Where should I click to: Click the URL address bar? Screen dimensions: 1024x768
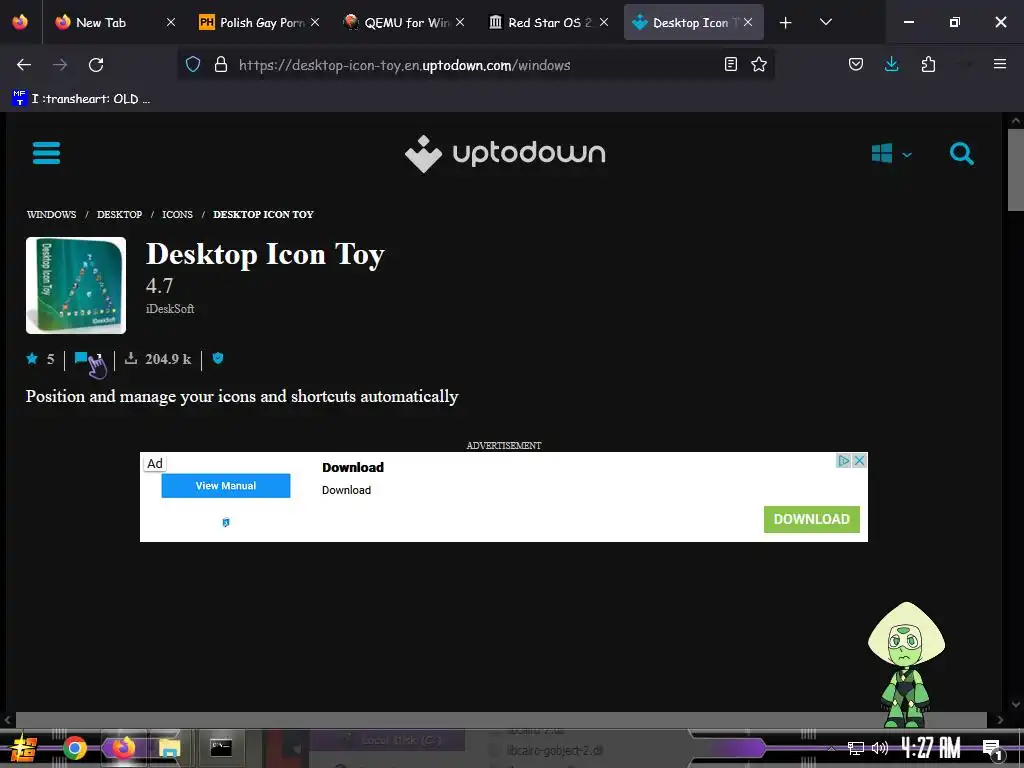tap(477, 65)
